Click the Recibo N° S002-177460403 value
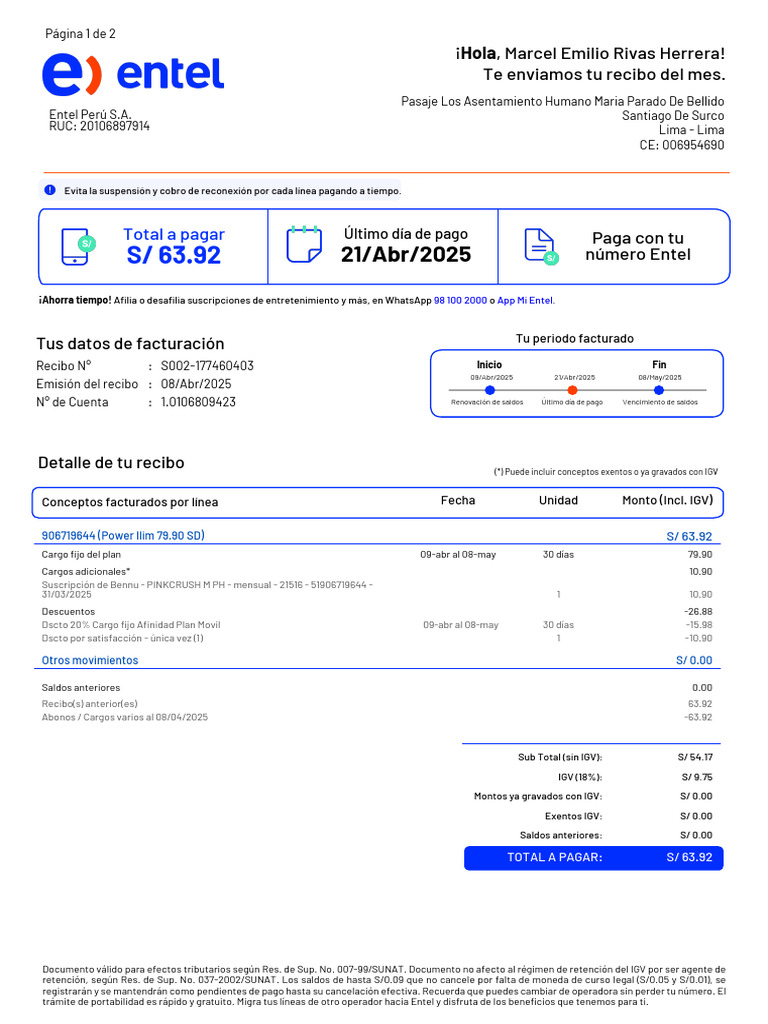The width and height of the screenshot is (768, 1024). pyautogui.click(x=207, y=366)
